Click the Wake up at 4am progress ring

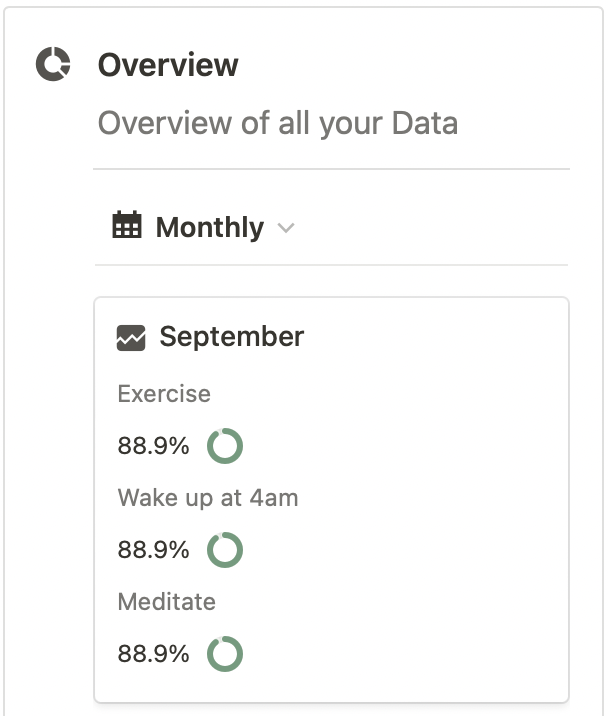click(225, 550)
